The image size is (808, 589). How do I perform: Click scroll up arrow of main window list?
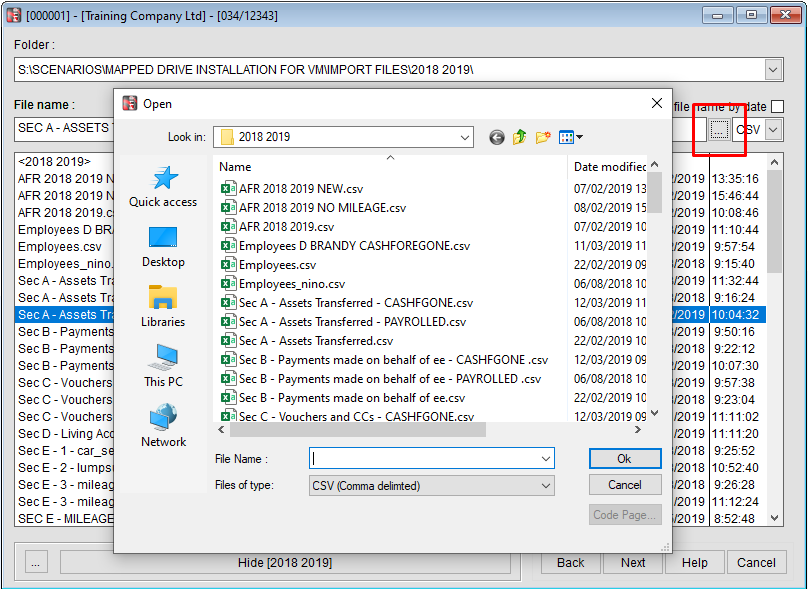point(774,162)
